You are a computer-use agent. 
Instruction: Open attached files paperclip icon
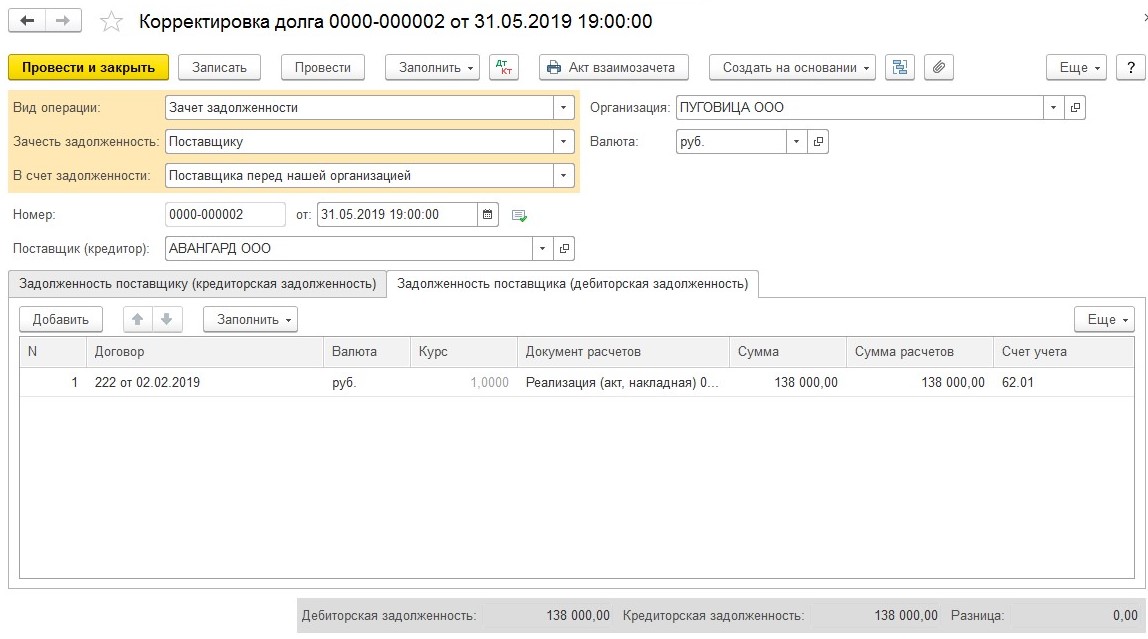pyautogui.click(x=938, y=67)
